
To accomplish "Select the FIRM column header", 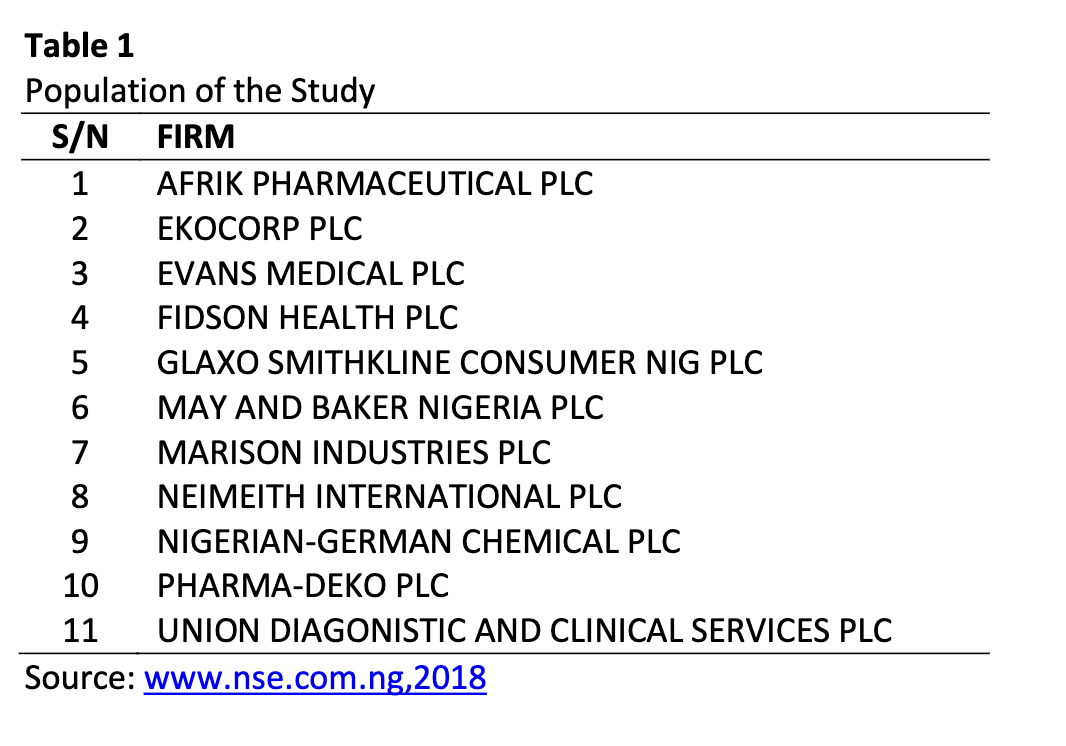I will 196,137.
